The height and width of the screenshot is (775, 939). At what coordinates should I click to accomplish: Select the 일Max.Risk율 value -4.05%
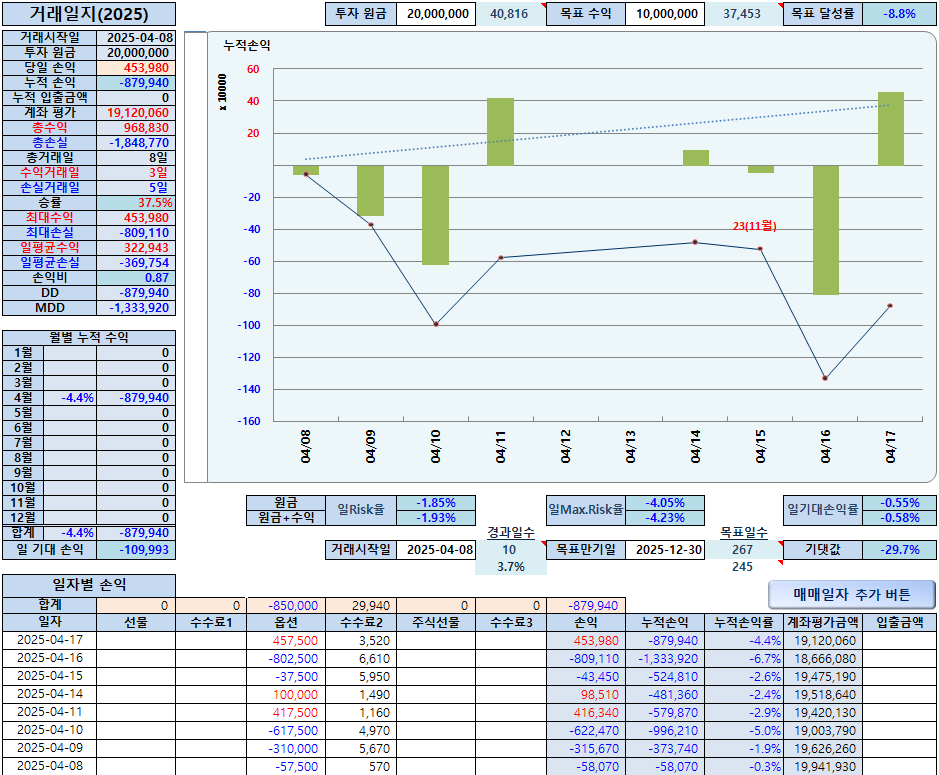[665, 502]
